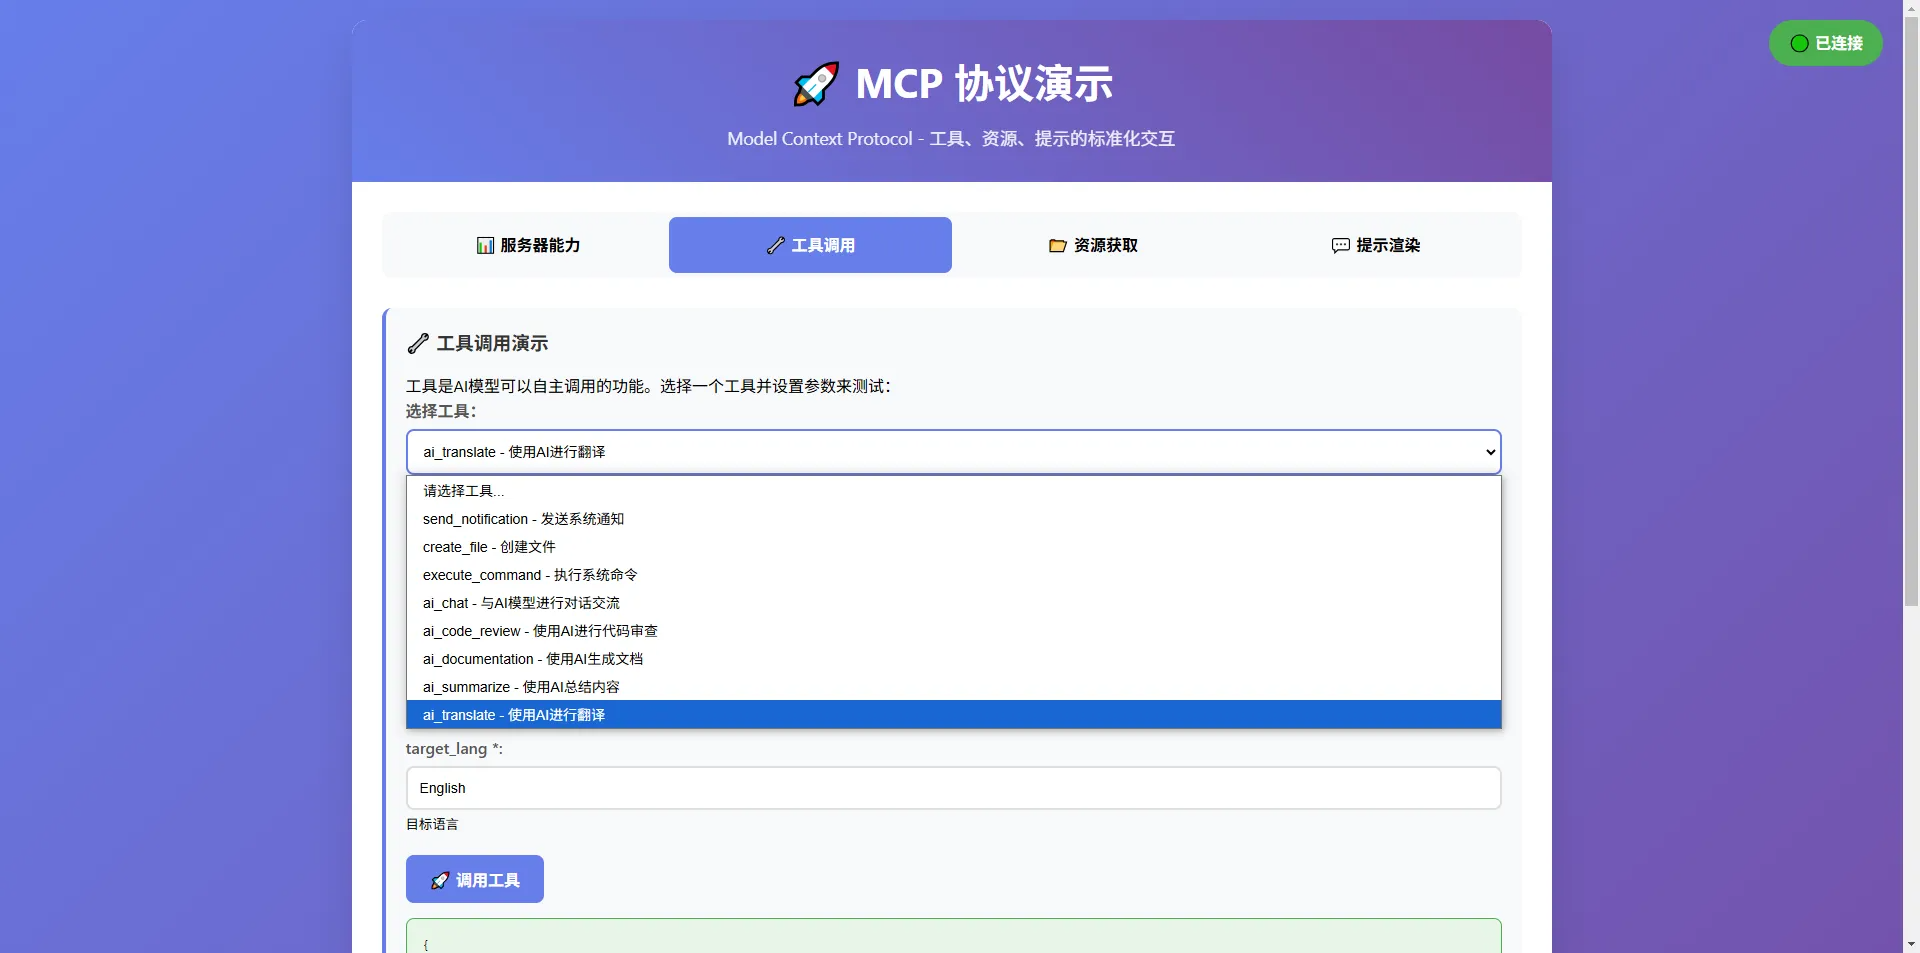Click the target_lang * field label
Viewport: 1920px width, 953px height.
tap(454, 749)
